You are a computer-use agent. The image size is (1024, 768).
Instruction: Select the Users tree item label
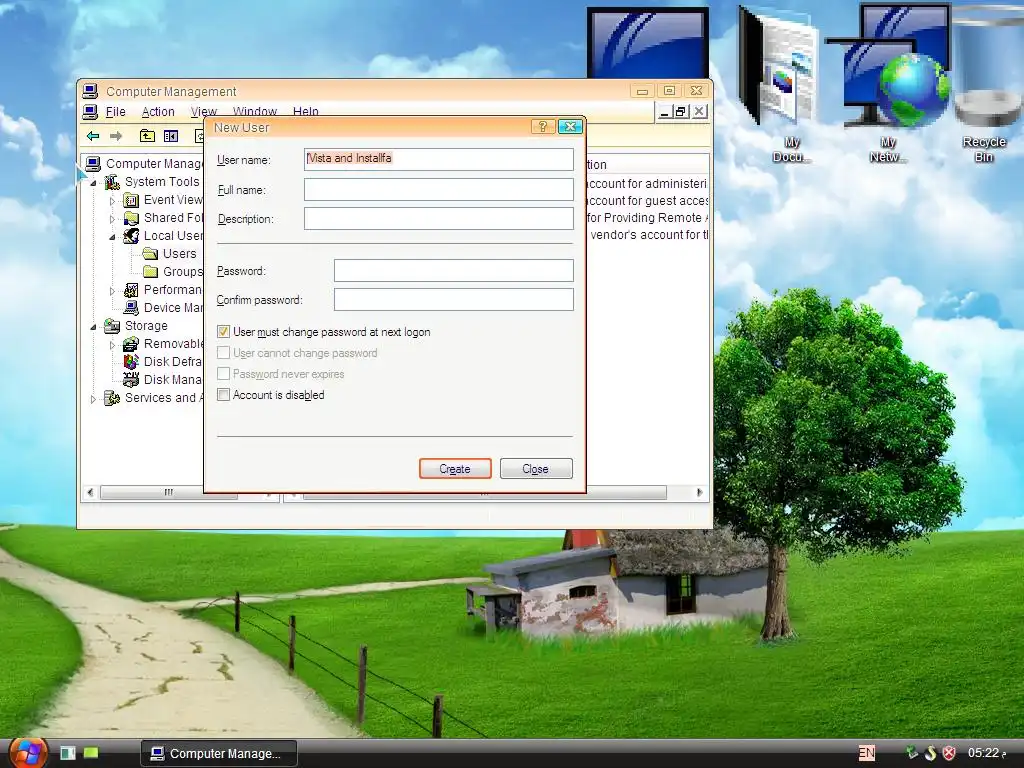pos(180,253)
